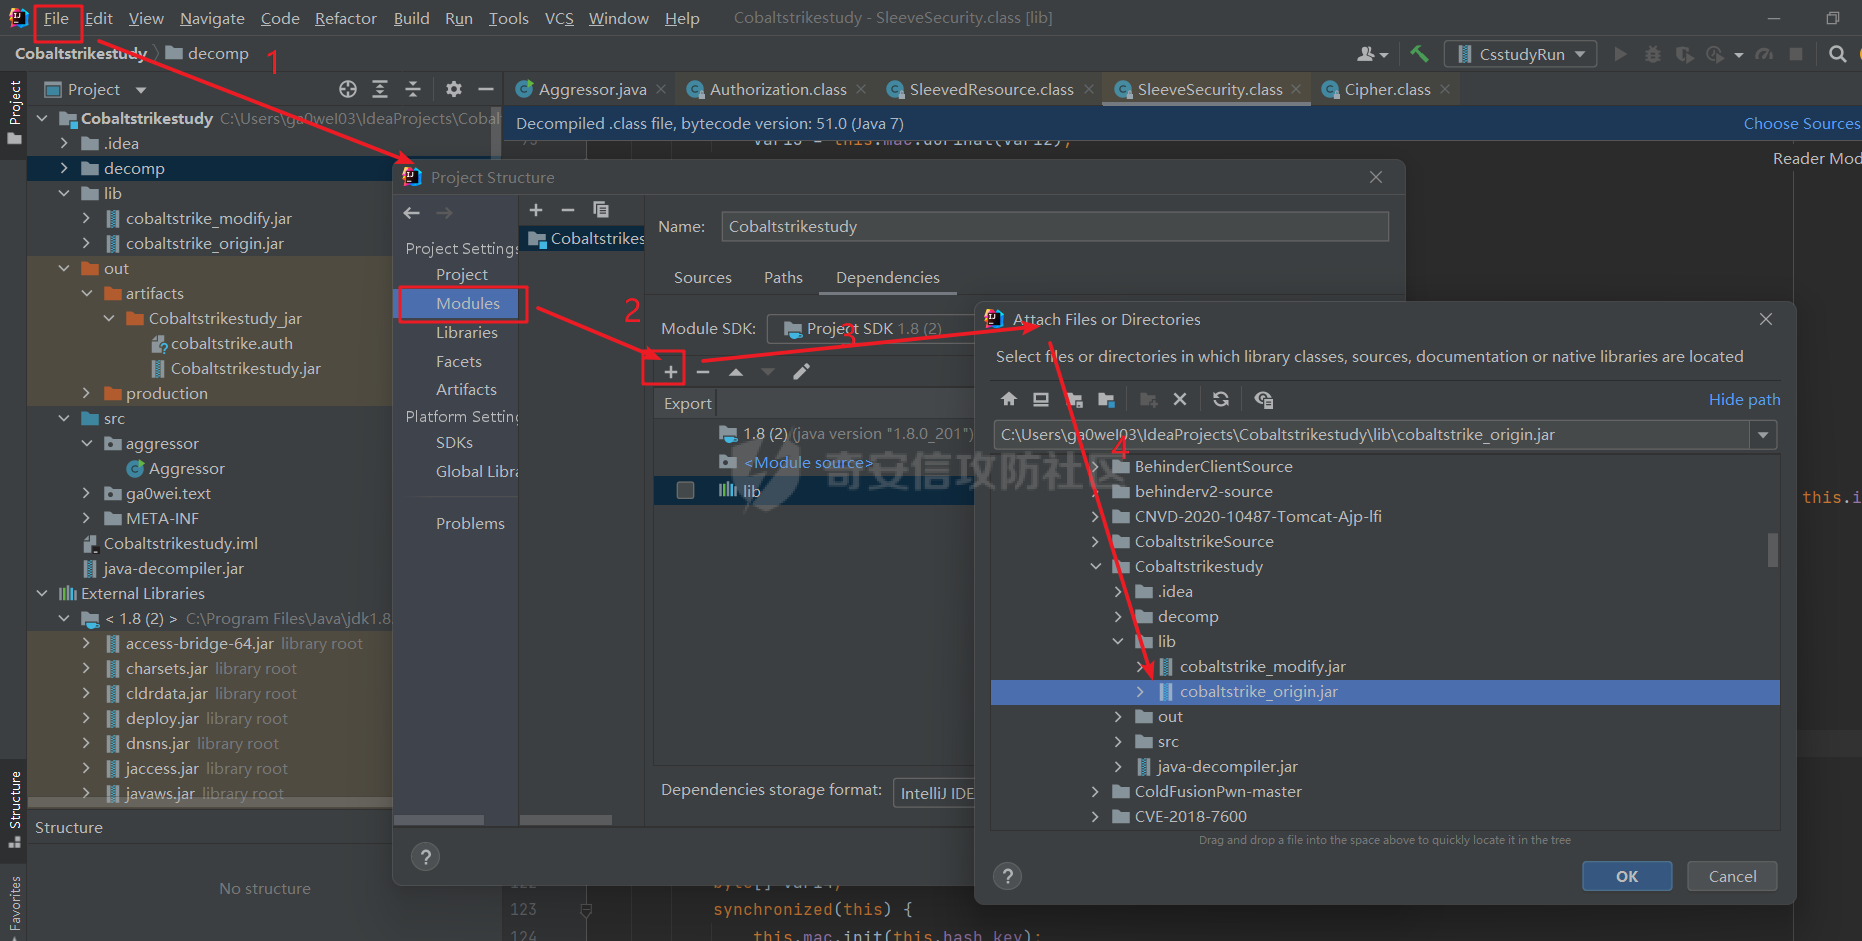Open Attach Files help question mark
This screenshot has width=1862, height=941.
1007,876
